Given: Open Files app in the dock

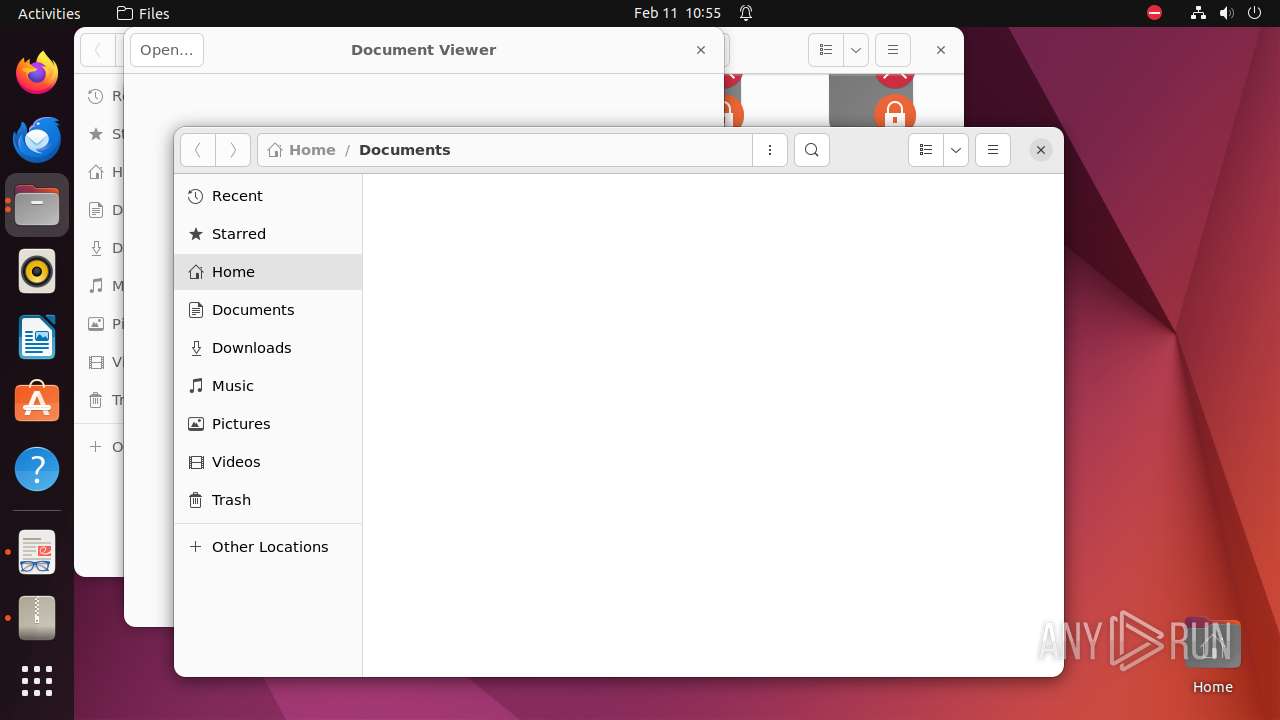Looking at the screenshot, I should [37, 205].
